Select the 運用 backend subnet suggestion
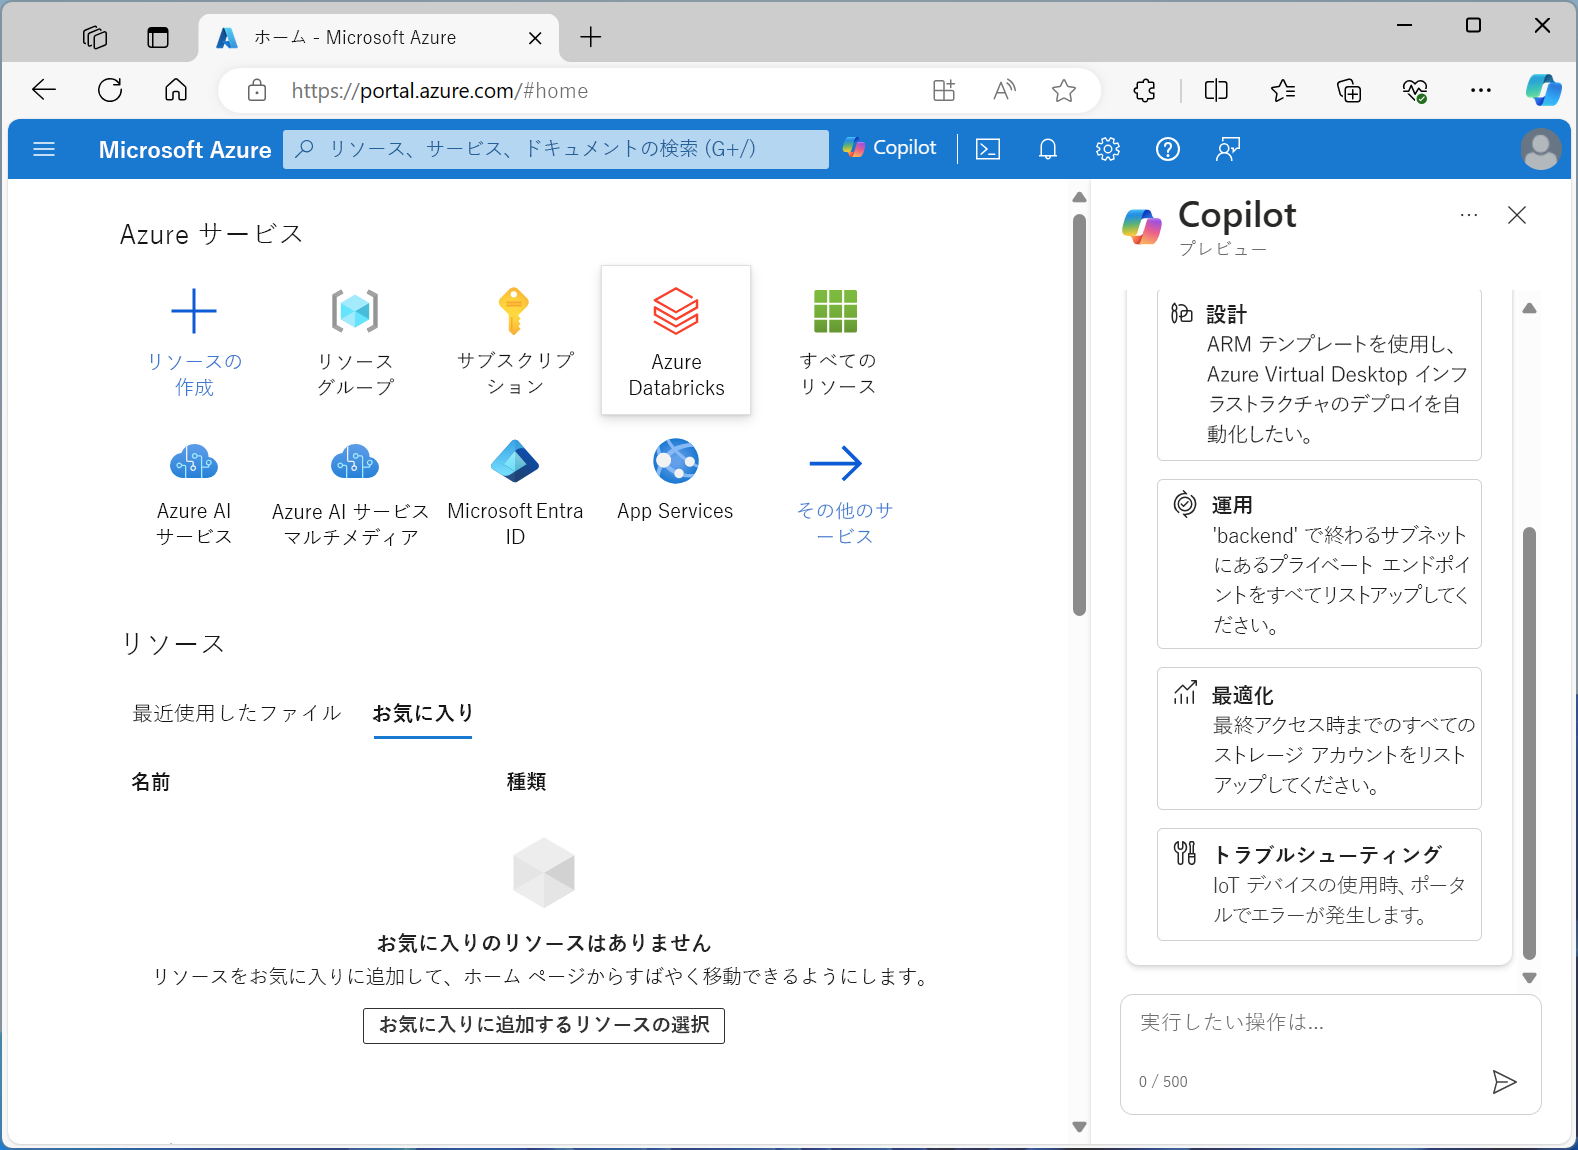This screenshot has width=1578, height=1150. click(x=1319, y=564)
